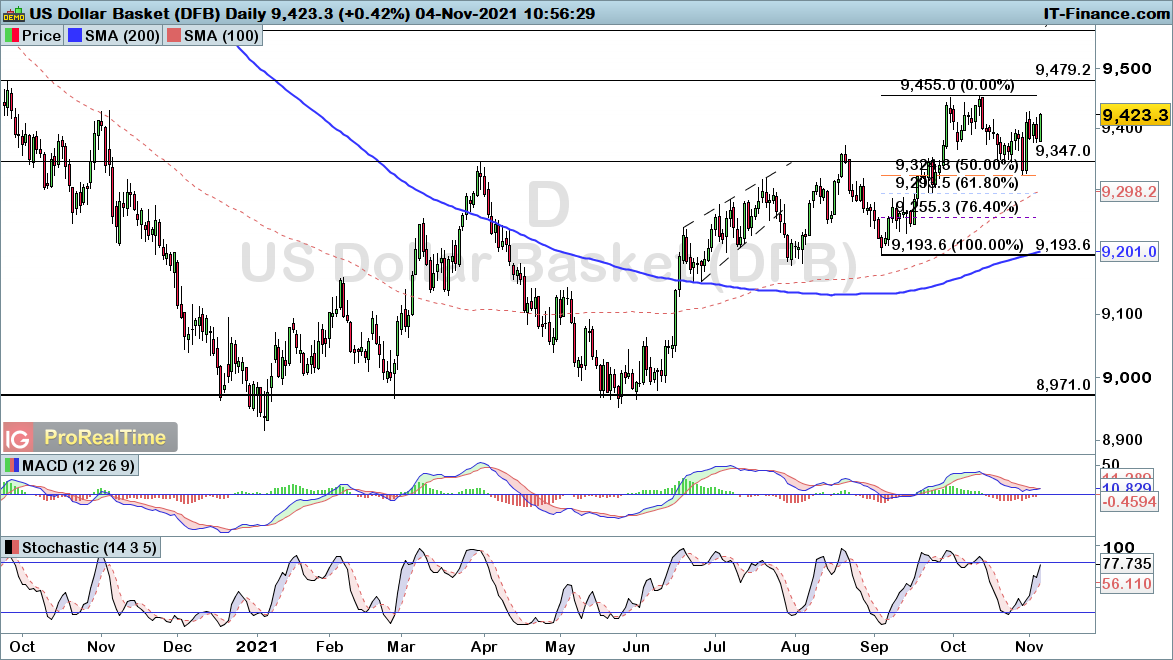The width and height of the screenshot is (1173, 660).
Task: Click the 2021 label on the time axis
Action: point(257,647)
